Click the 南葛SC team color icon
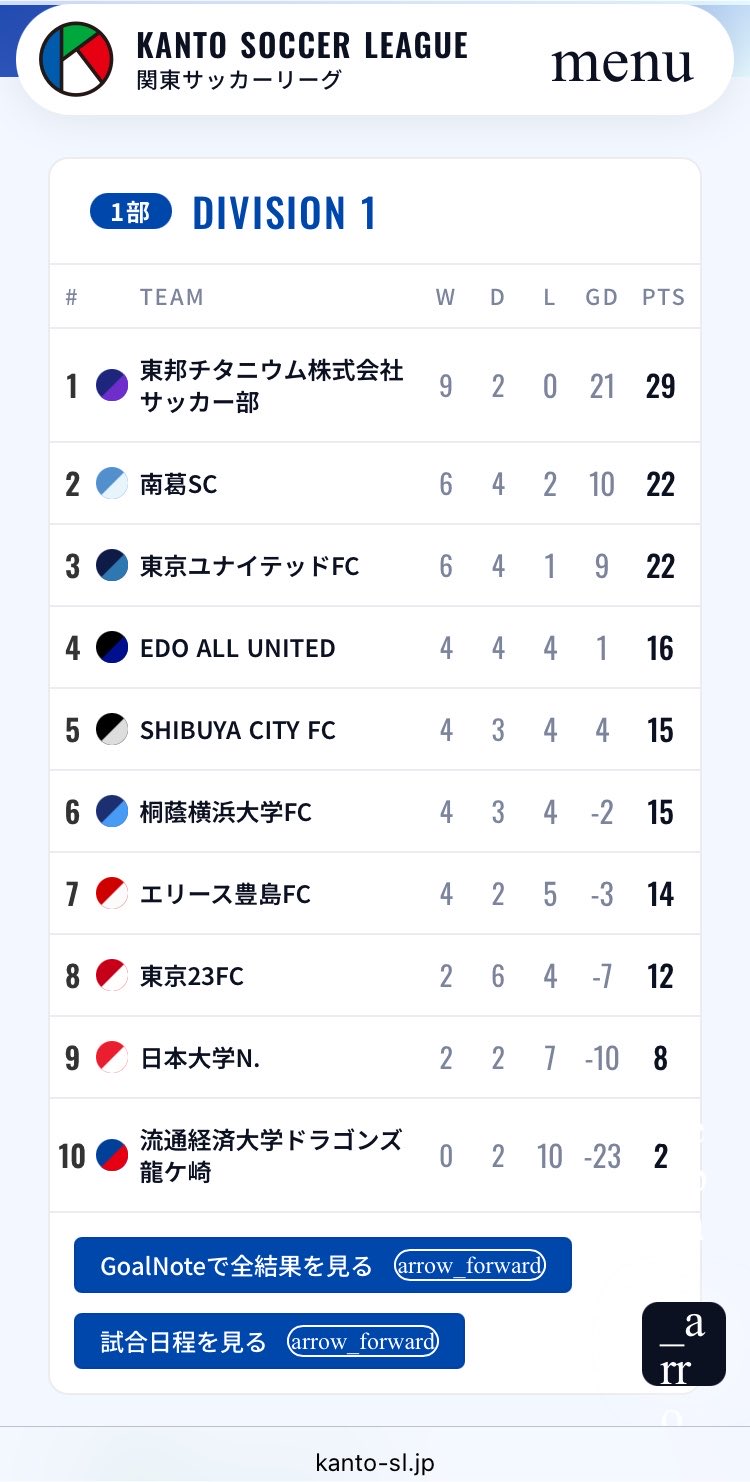750x1482 pixels. coord(112,484)
